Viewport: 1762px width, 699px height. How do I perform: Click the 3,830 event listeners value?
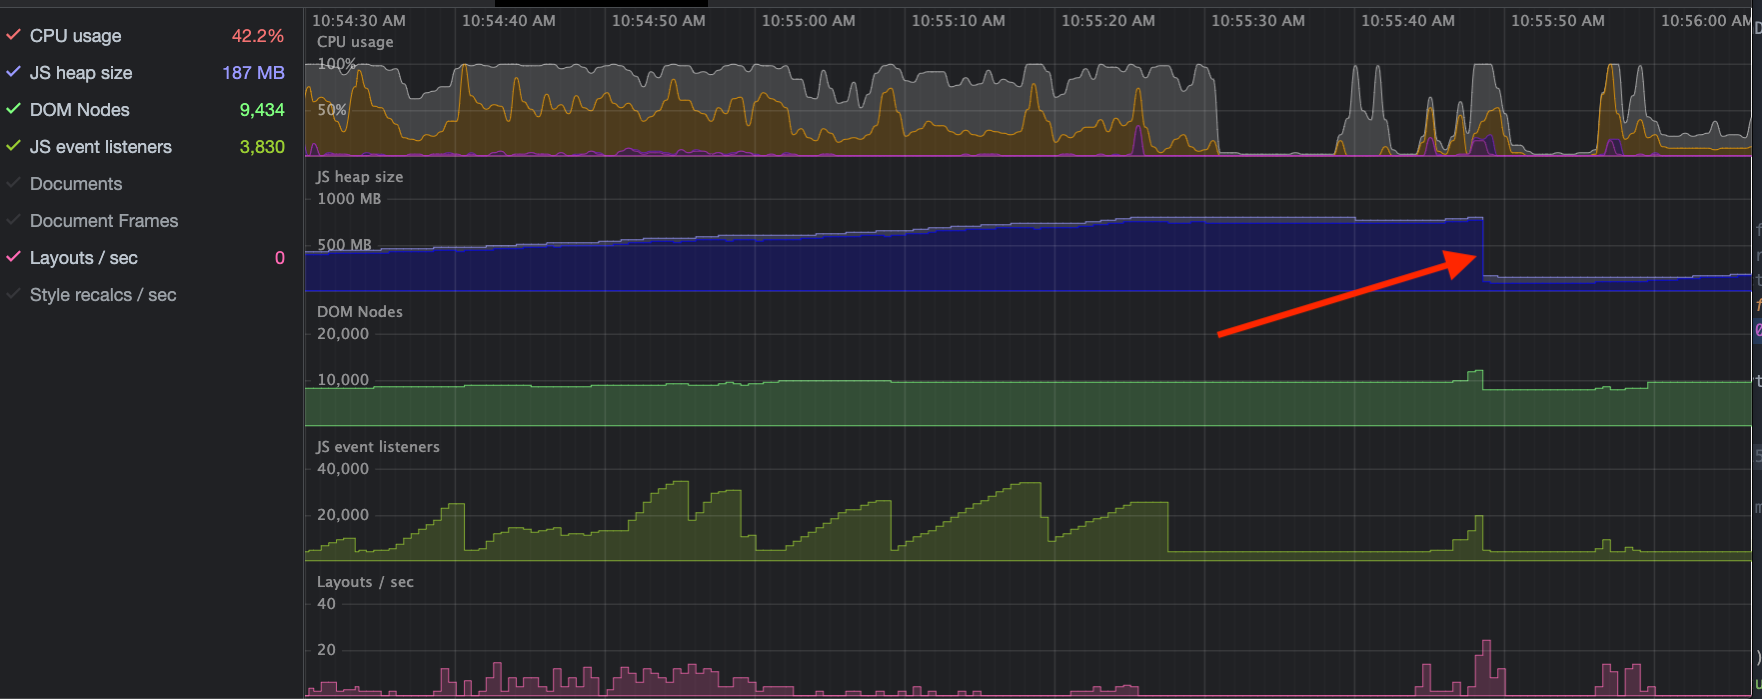coord(262,147)
